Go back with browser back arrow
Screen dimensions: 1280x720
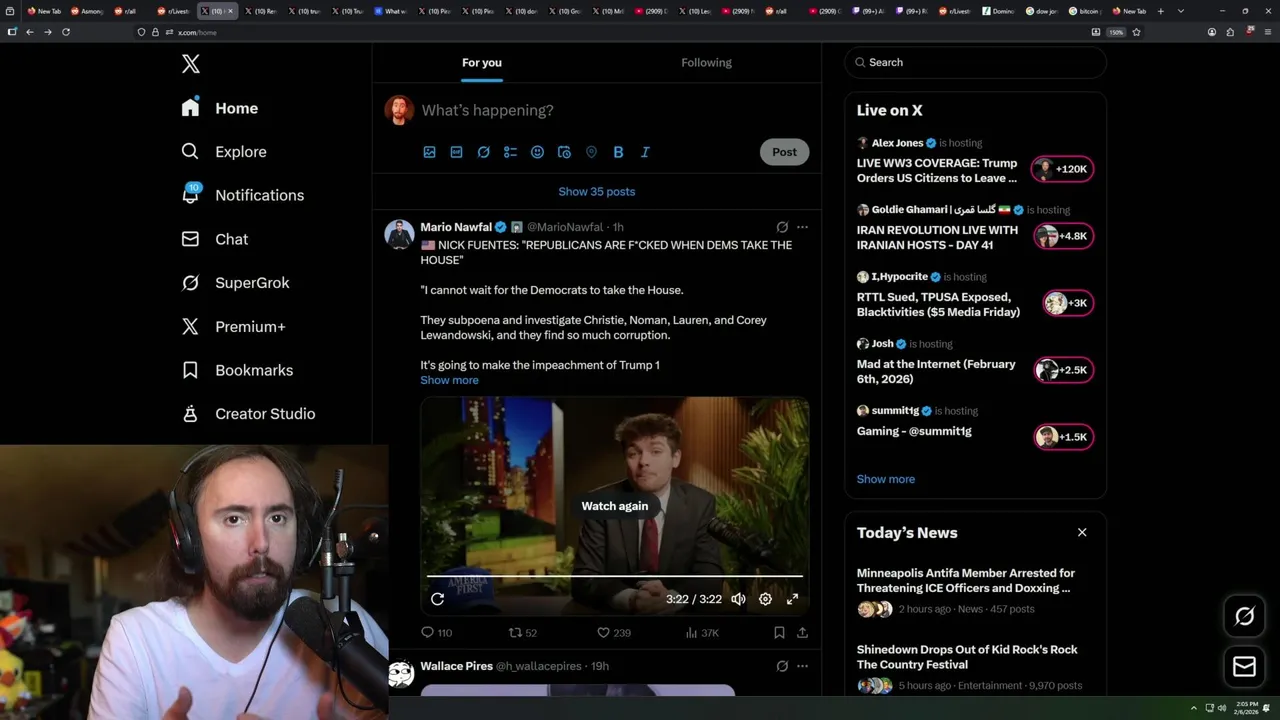[30, 32]
